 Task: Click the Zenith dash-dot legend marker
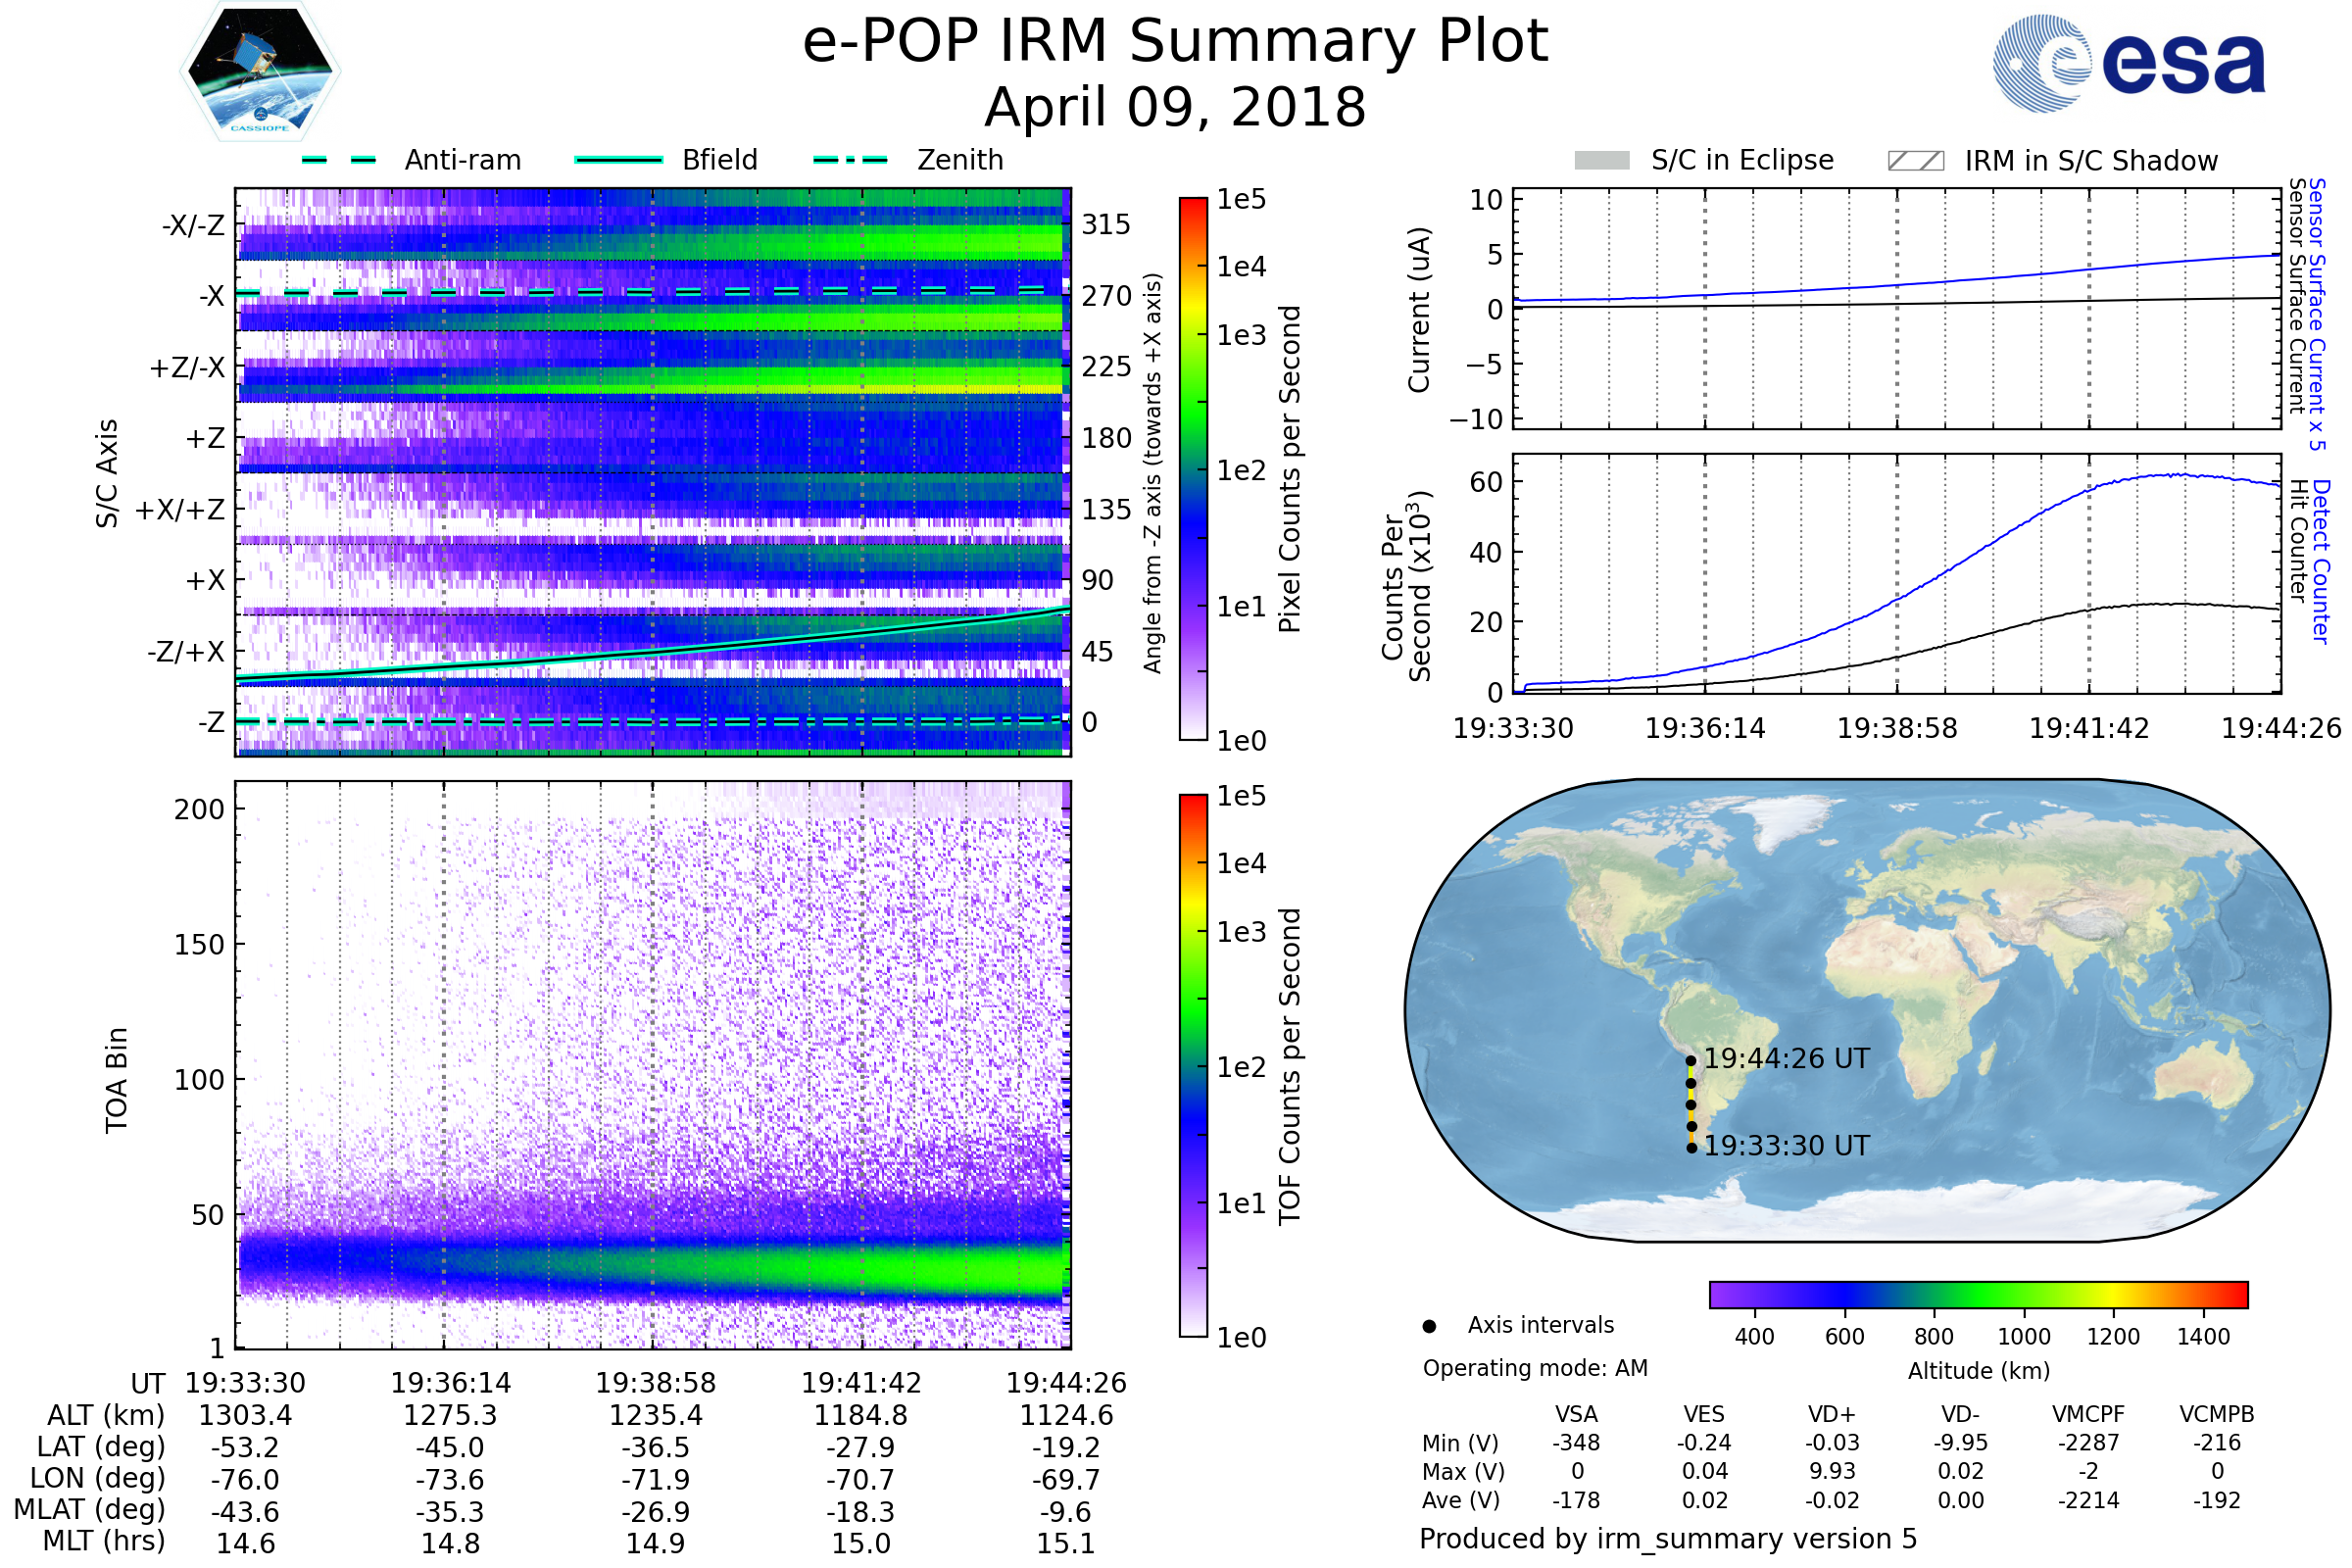coord(850,160)
